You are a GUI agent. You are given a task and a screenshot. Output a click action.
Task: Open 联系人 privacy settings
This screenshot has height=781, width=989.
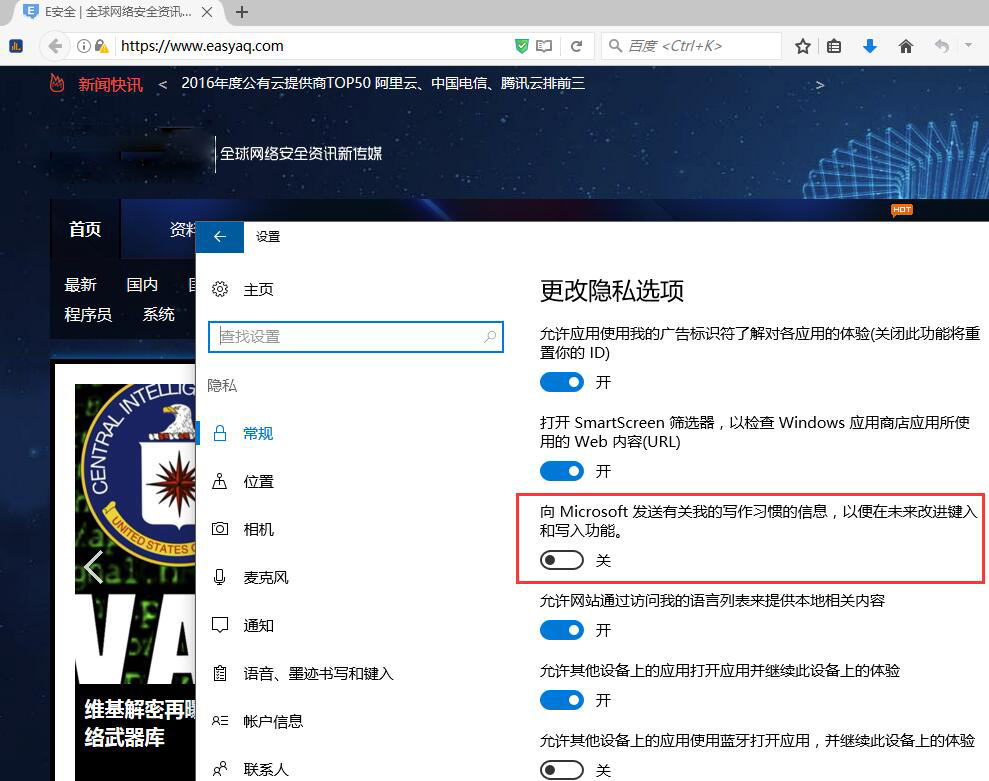266,770
